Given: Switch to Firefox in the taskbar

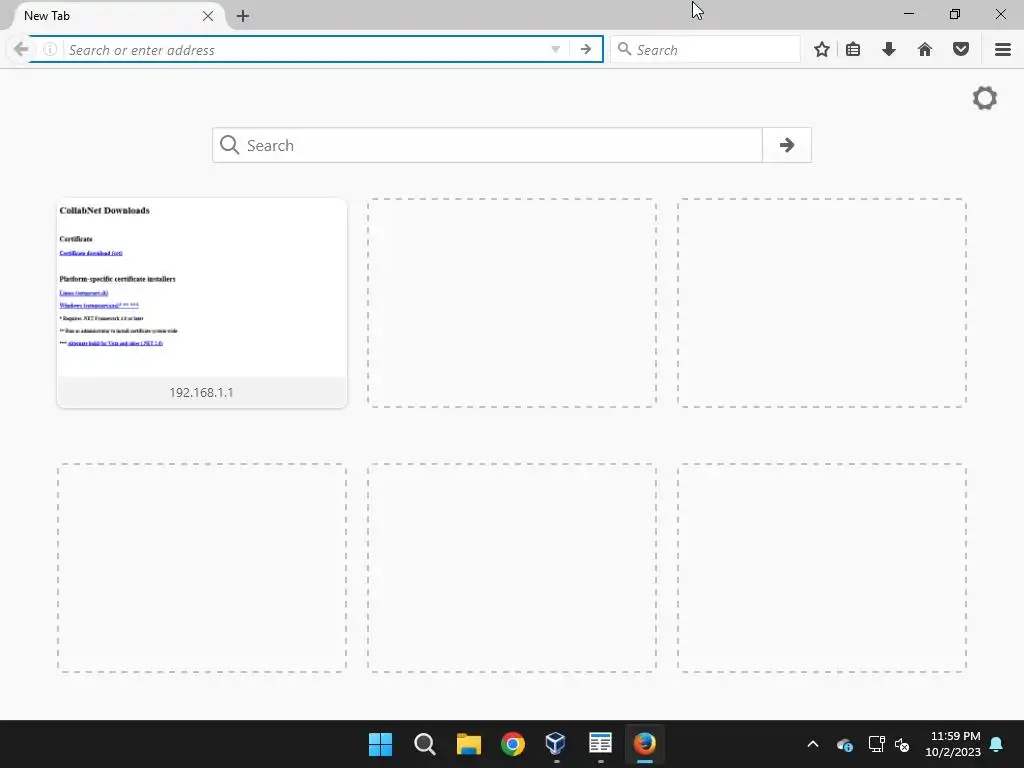Looking at the screenshot, I should pos(645,744).
